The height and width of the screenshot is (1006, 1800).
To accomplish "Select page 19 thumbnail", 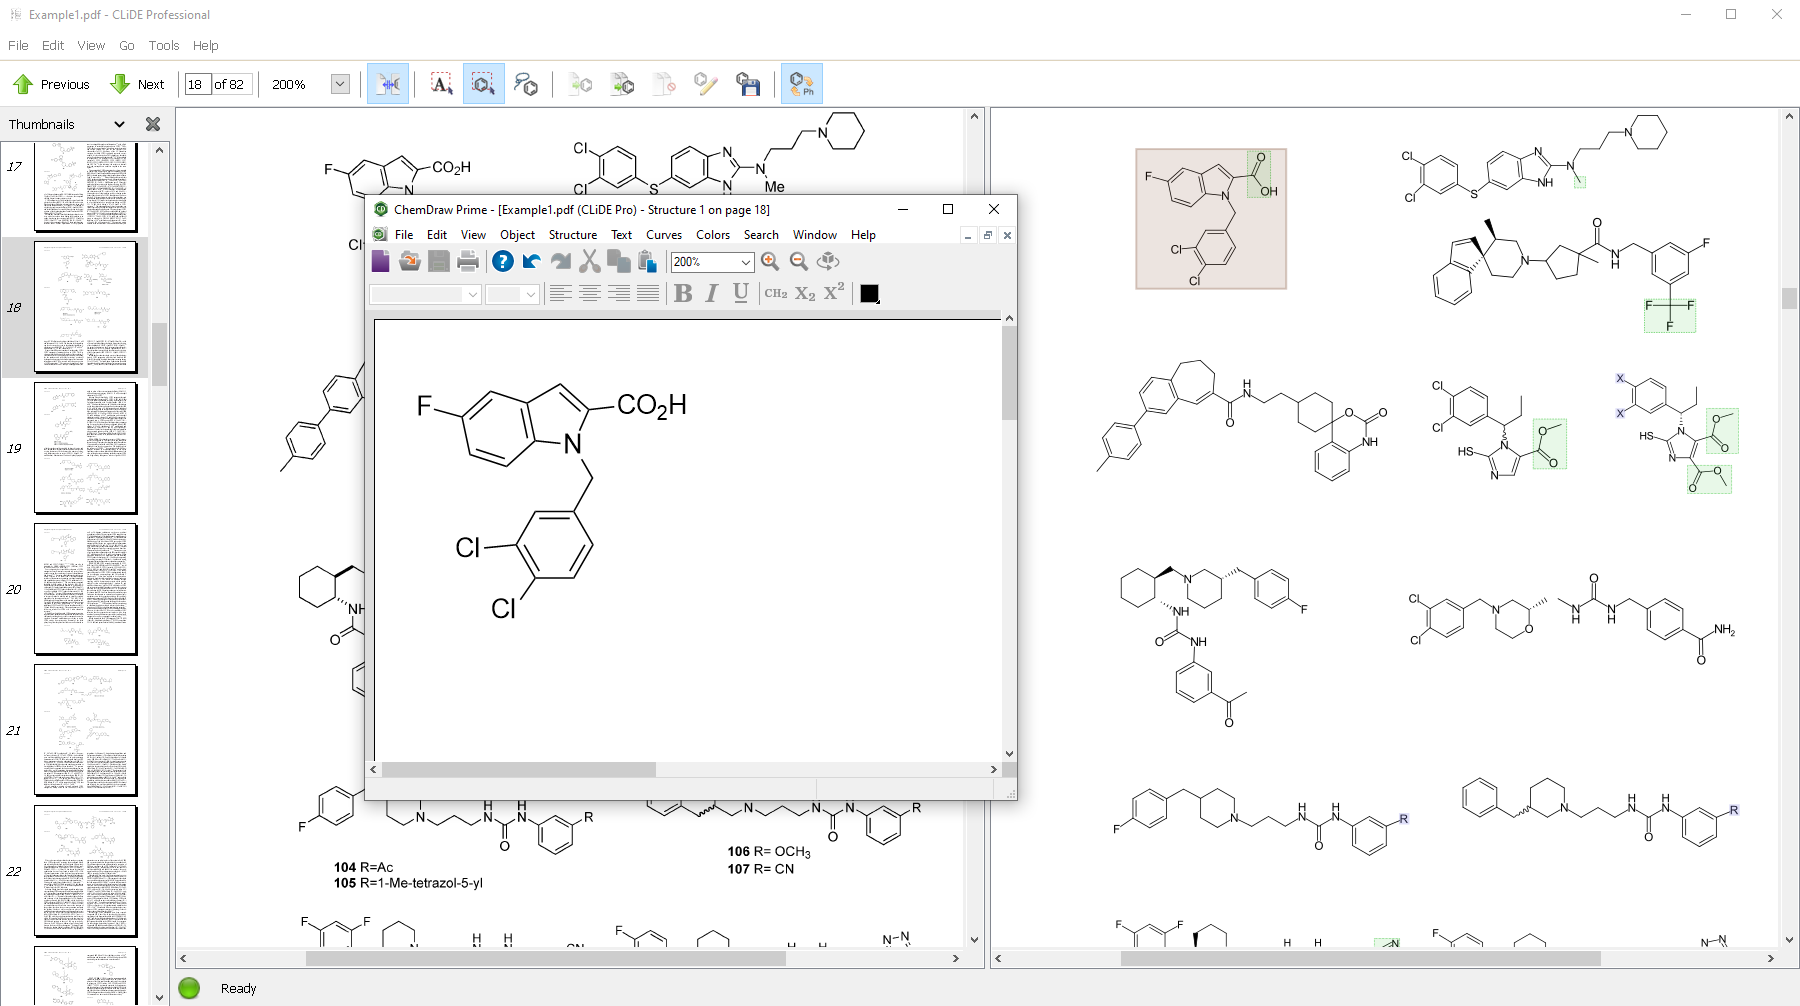I will 86,448.
